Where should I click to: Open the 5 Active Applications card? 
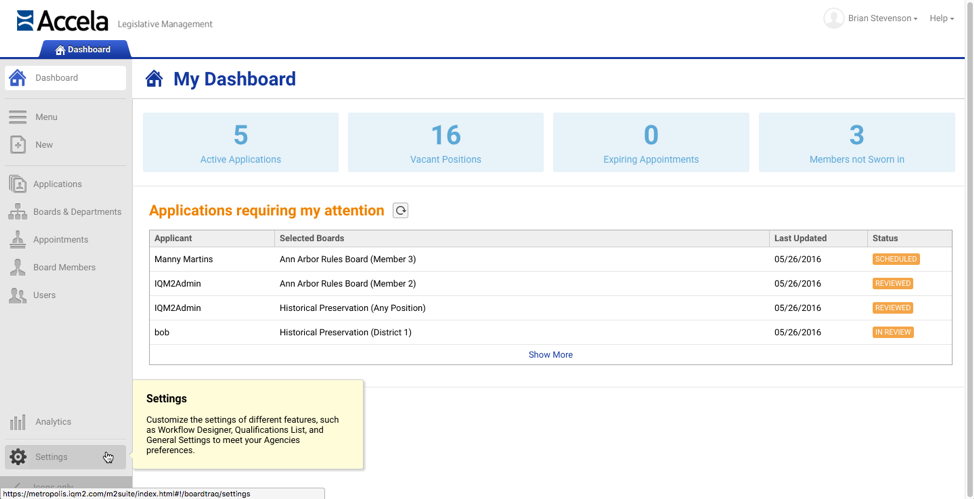pos(240,142)
